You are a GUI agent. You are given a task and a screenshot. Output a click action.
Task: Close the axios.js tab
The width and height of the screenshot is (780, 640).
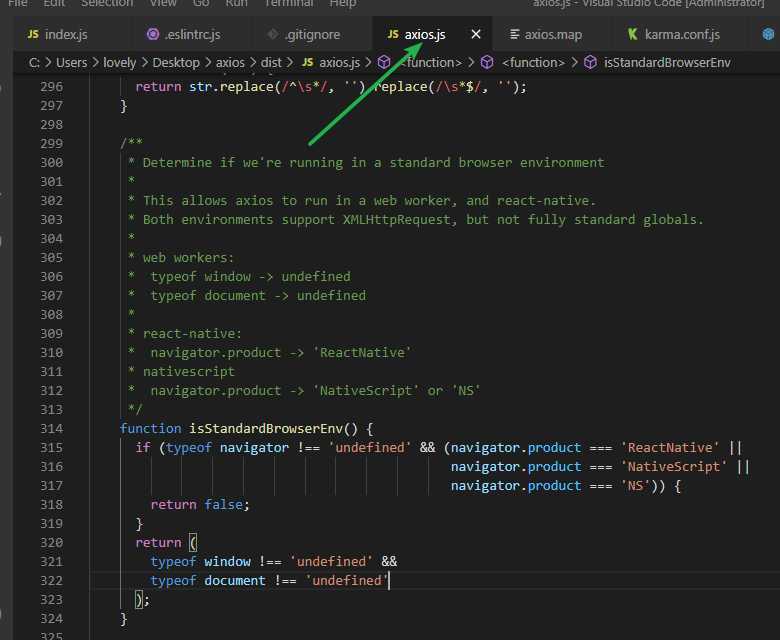pyautogui.click(x=476, y=34)
